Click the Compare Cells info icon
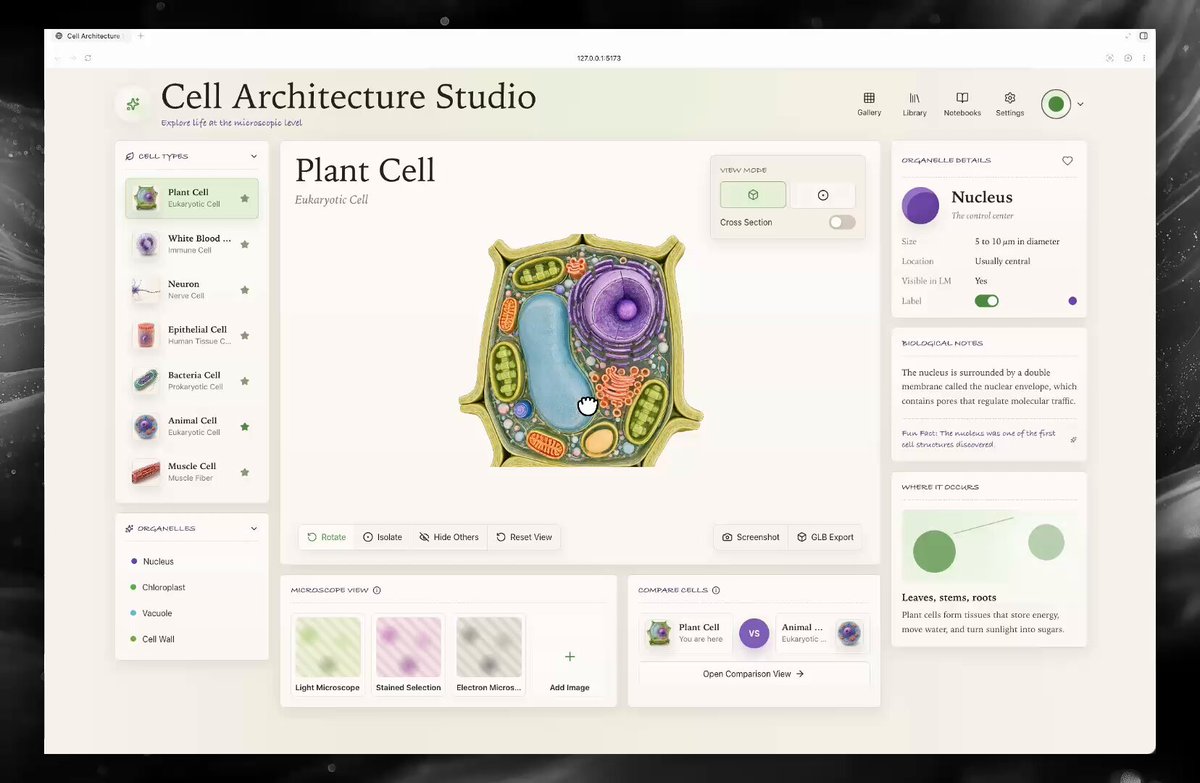The width and height of the screenshot is (1200, 783). pos(716,590)
